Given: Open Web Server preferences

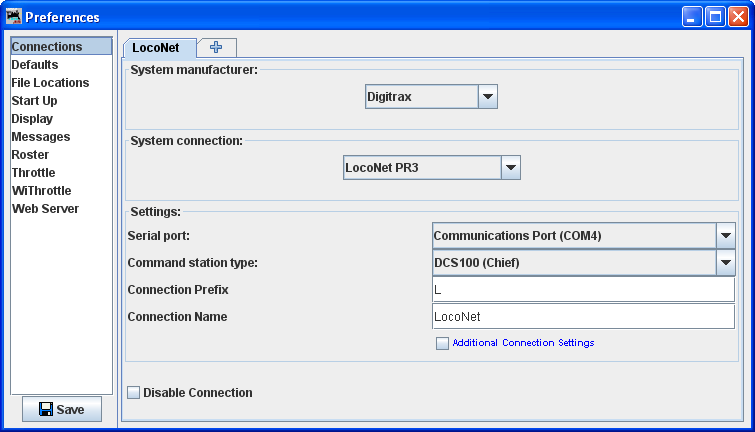Looking at the screenshot, I should (x=45, y=209).
